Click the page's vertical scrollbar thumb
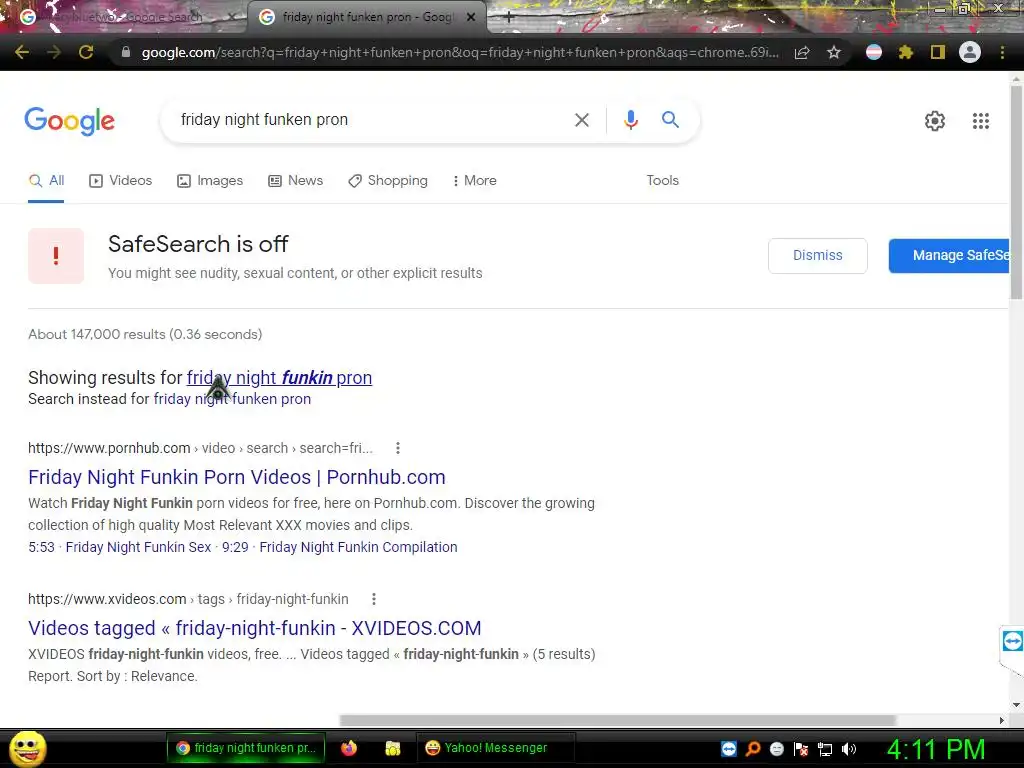Viewport: 1024px width, 768px height. coord(1016,191)
